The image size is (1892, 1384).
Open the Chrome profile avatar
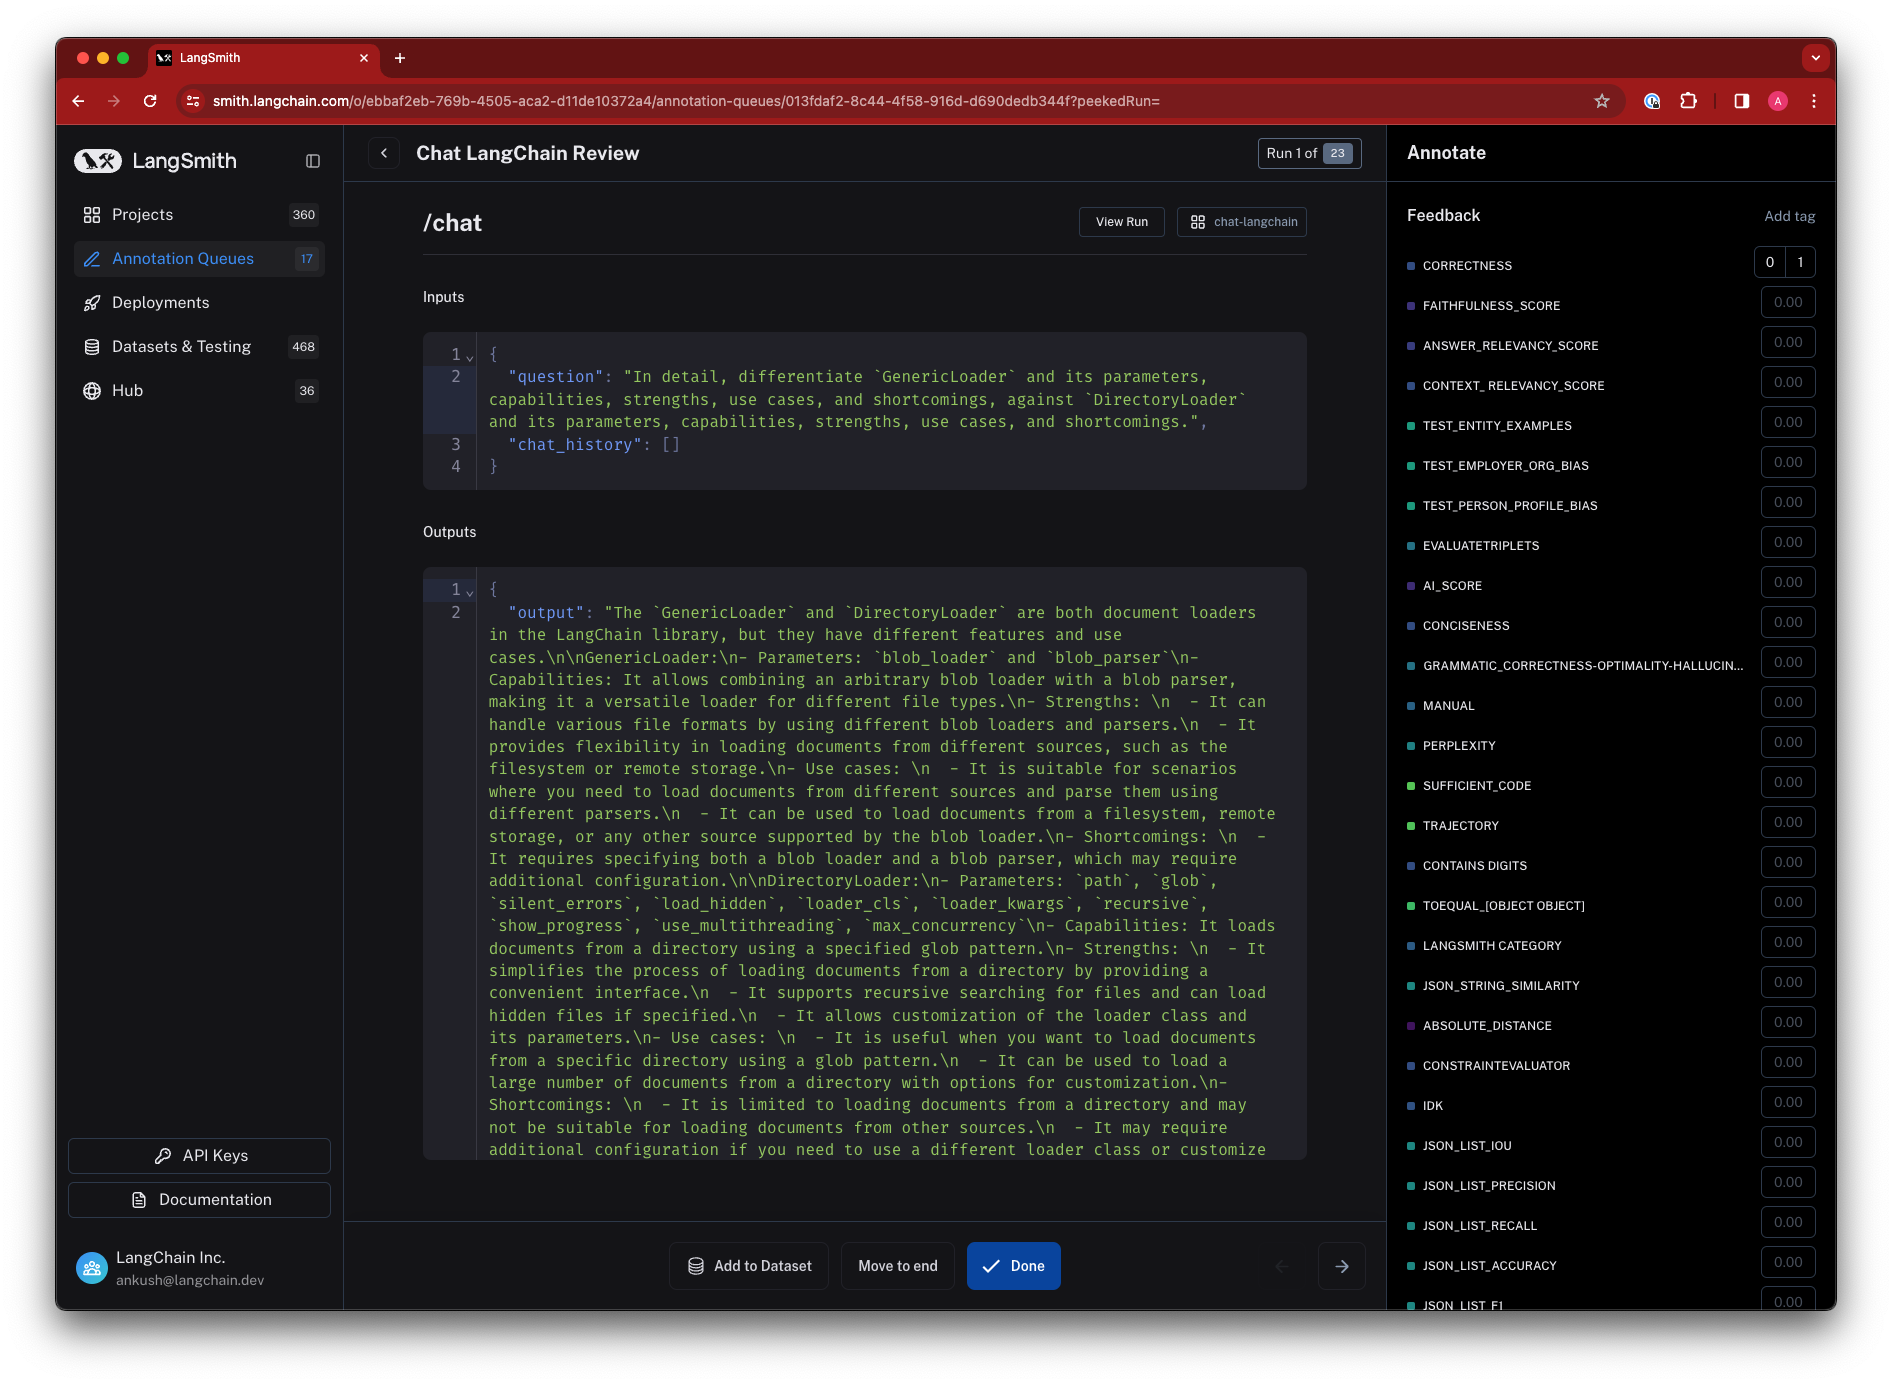[x=1778, y=101]
